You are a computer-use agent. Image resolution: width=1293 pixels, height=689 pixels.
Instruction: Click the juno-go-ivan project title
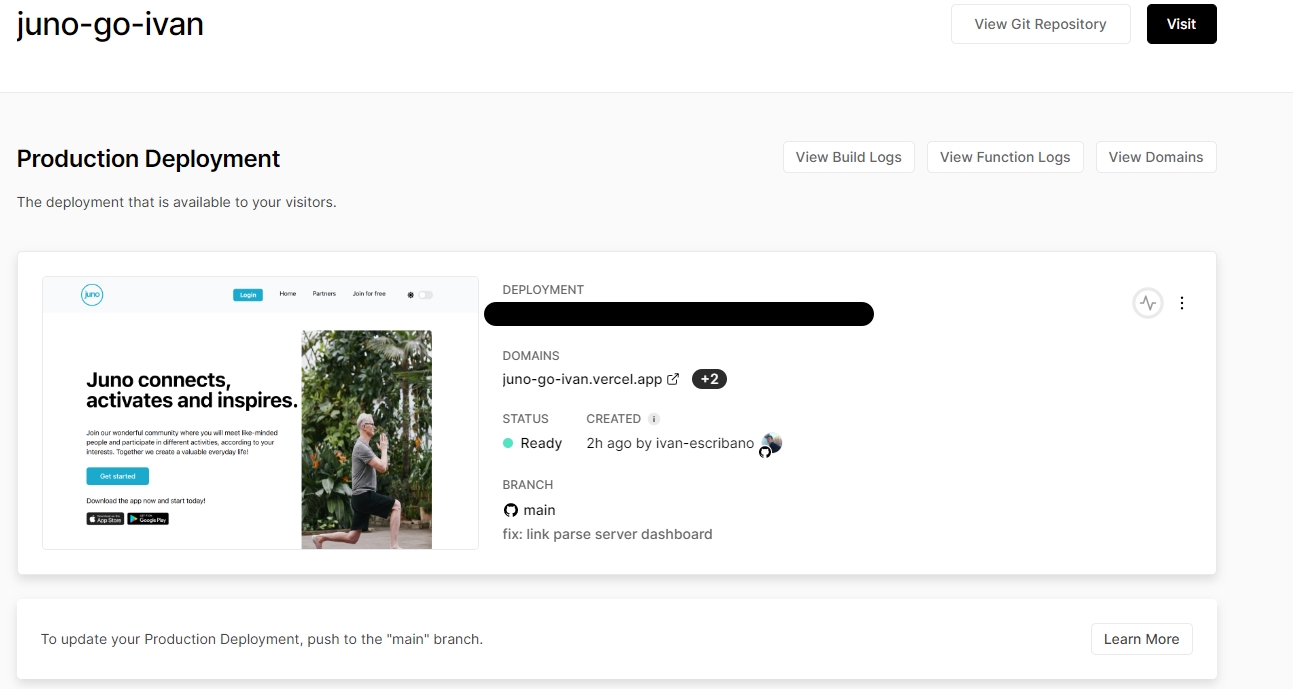110,23
